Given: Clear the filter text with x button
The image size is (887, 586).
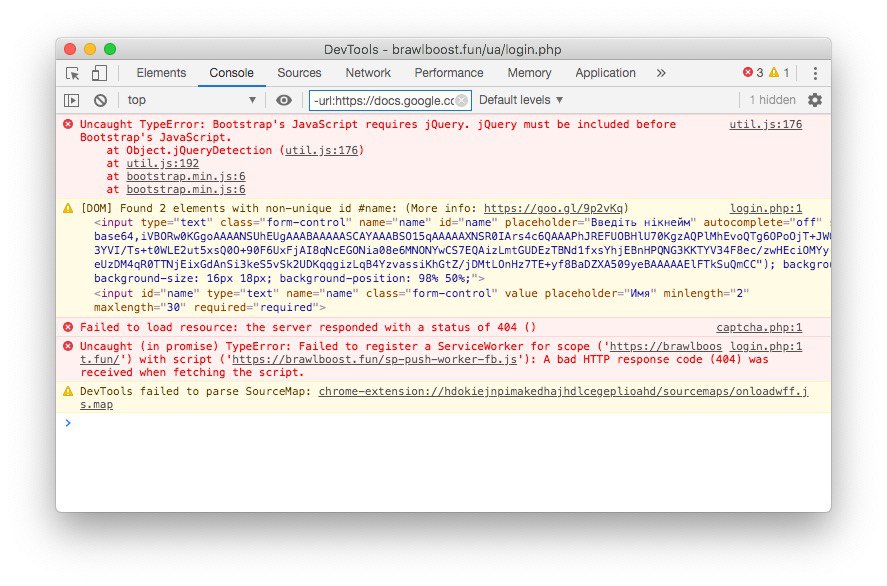Looking at the screenshot, I should [x=462, y=101].
